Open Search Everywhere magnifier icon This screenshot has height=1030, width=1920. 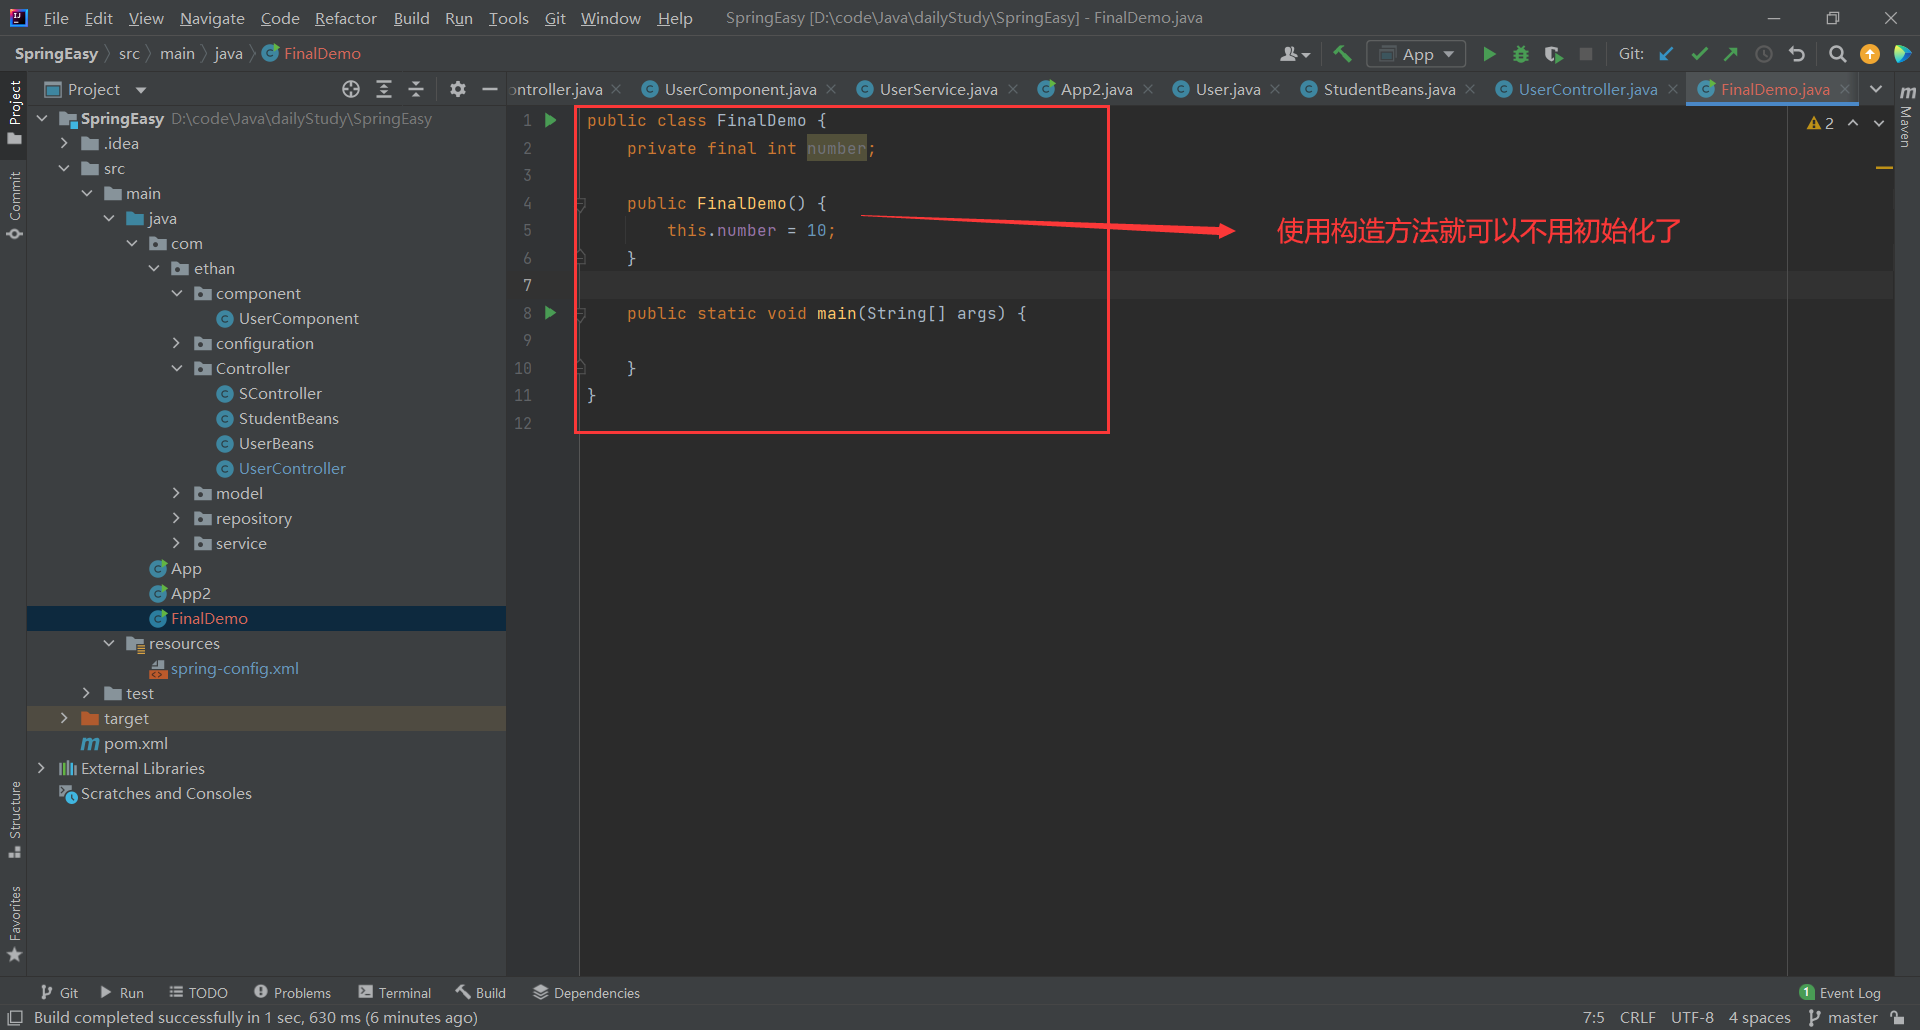tap(1837, 54)
